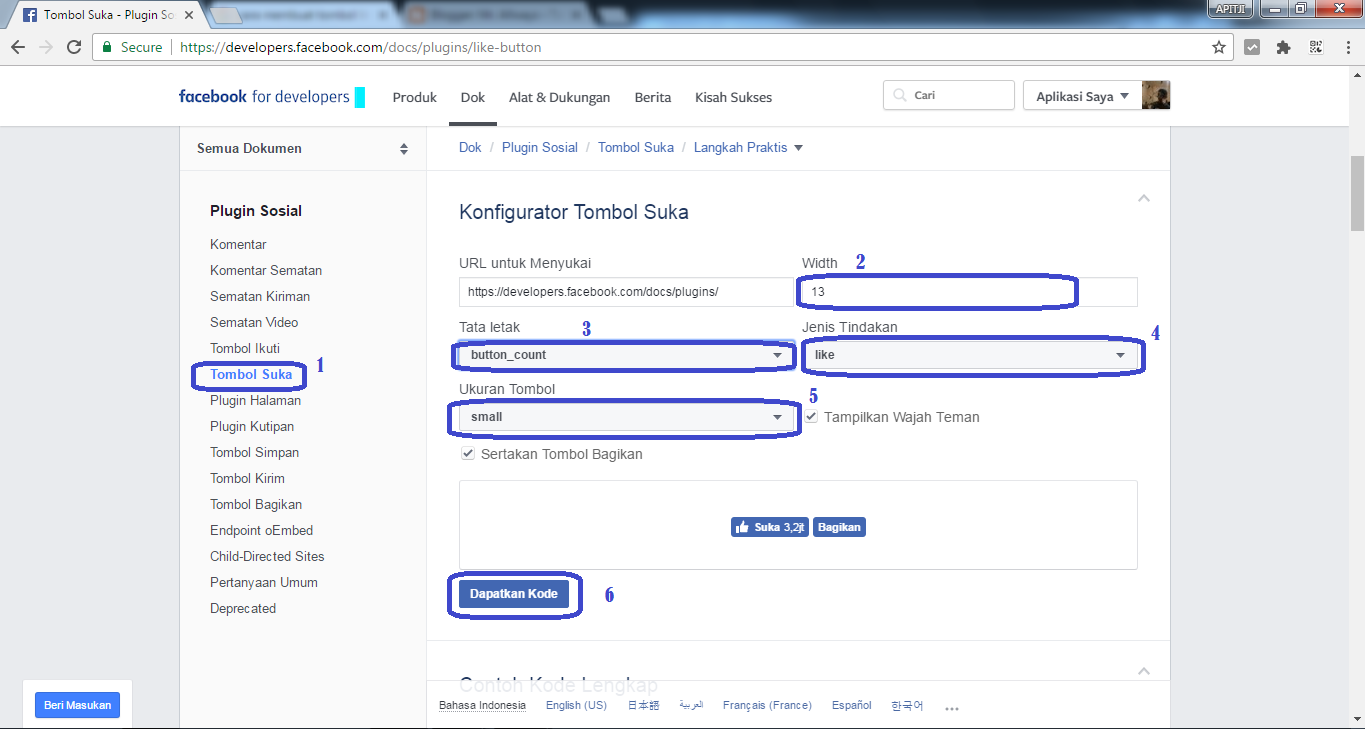The image size is (1365, 729).
Task: Open Tombol Simpan in the sidebar
Action: [254, 452]
